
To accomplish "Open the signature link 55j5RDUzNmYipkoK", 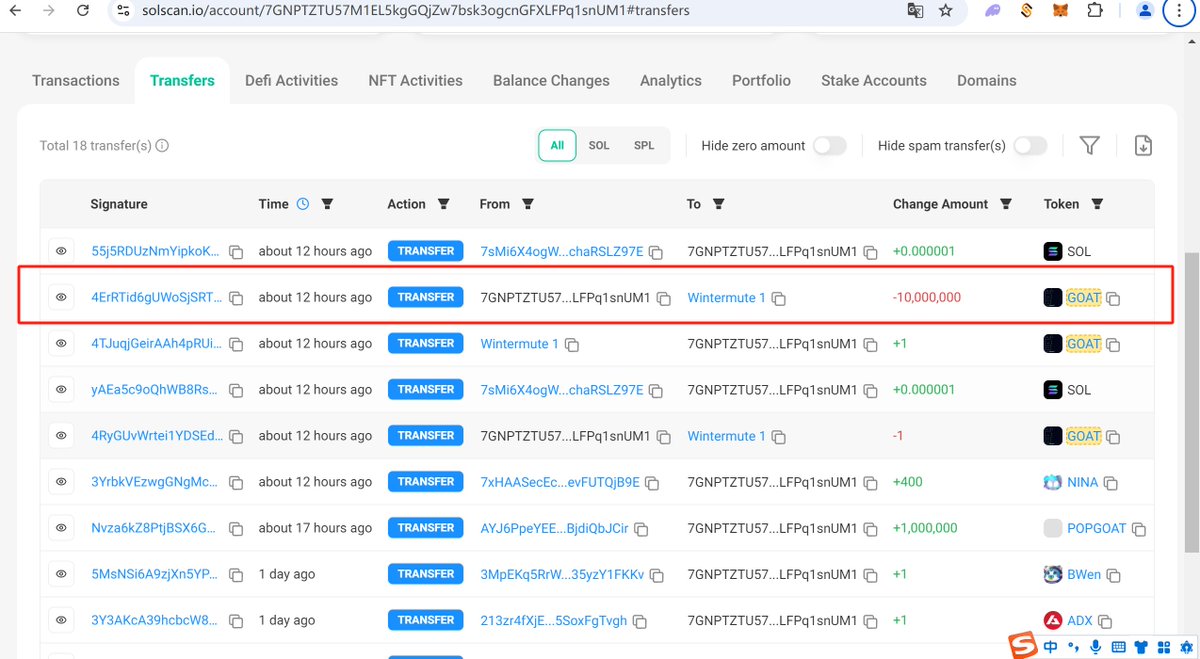I will point(156,252).
